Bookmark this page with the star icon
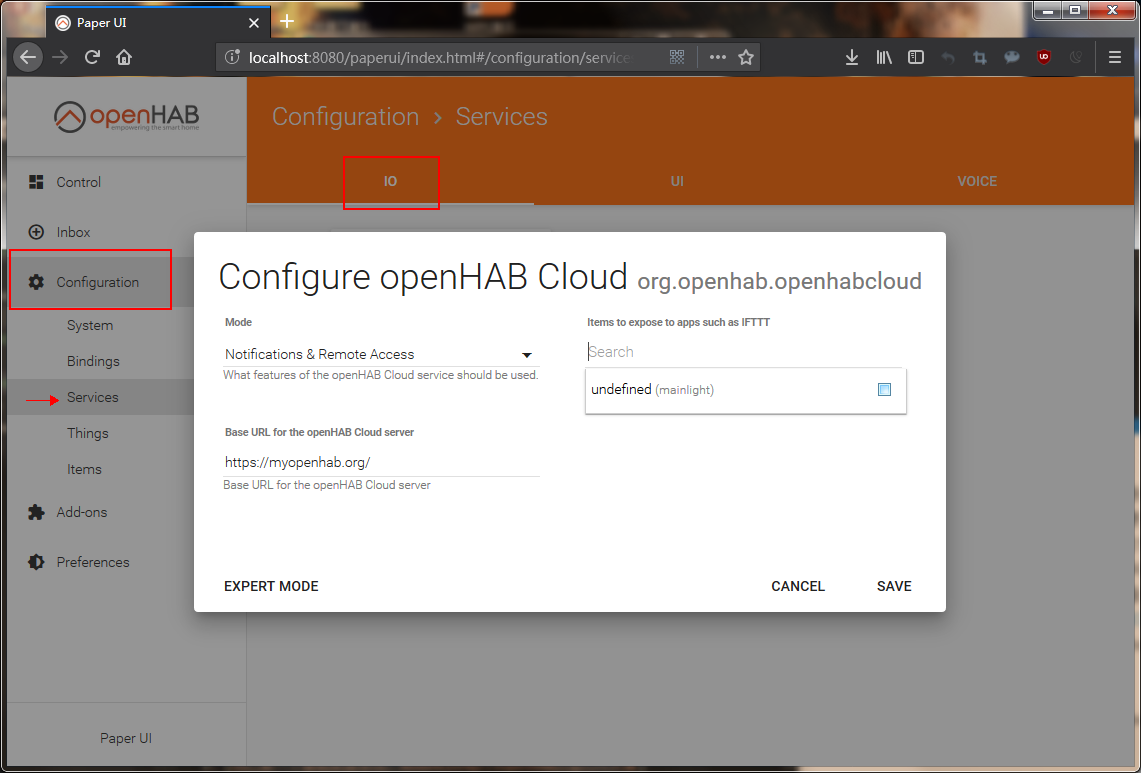Image resolution: width=1141 pixels, height=773 pixels. (746, 57)
